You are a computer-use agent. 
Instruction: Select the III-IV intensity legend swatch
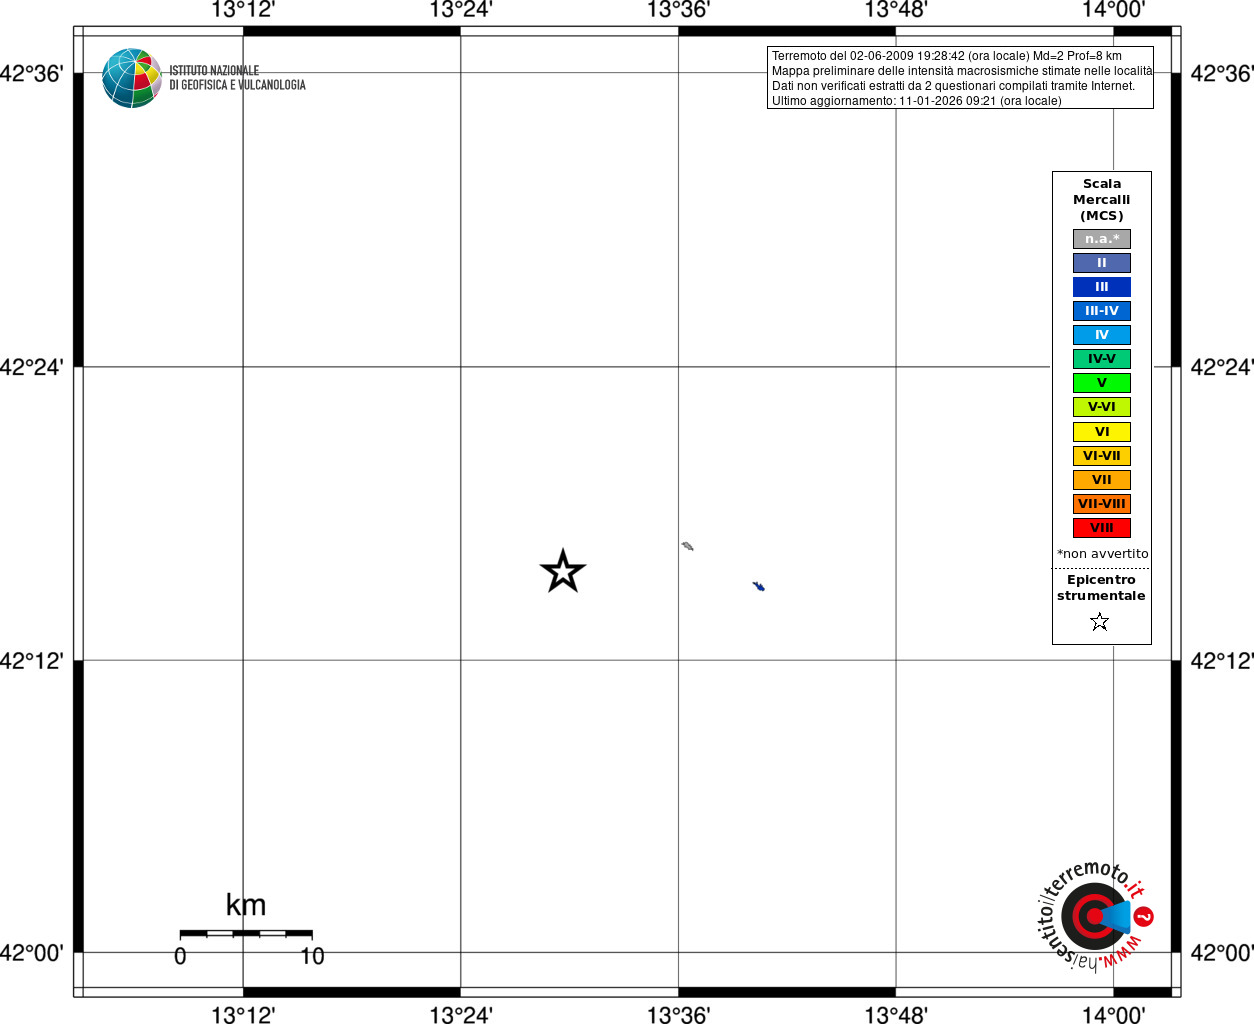1102,311
